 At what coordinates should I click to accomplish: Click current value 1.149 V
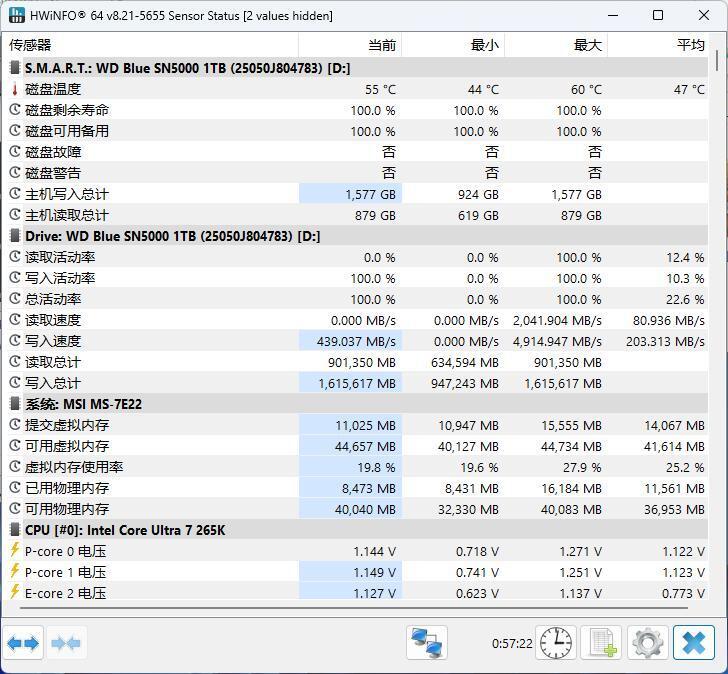(x=375, y=573)
